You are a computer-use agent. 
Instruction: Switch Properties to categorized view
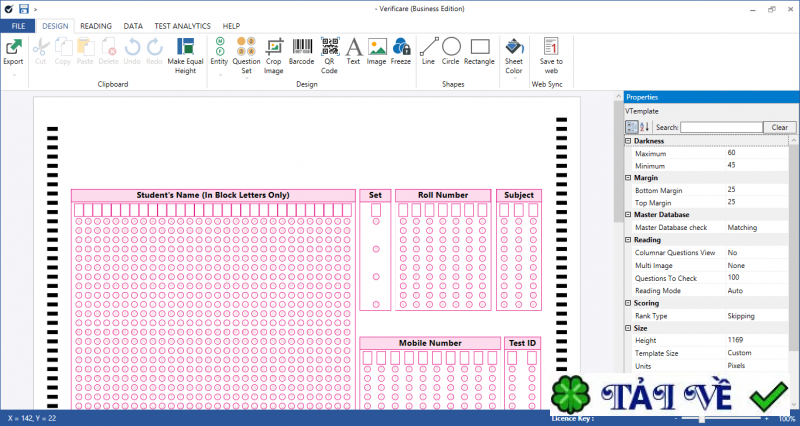[631, 127]
